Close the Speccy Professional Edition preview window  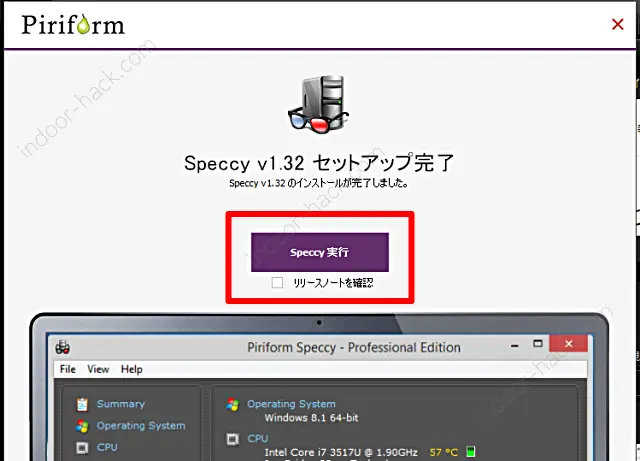click(569, 343)
